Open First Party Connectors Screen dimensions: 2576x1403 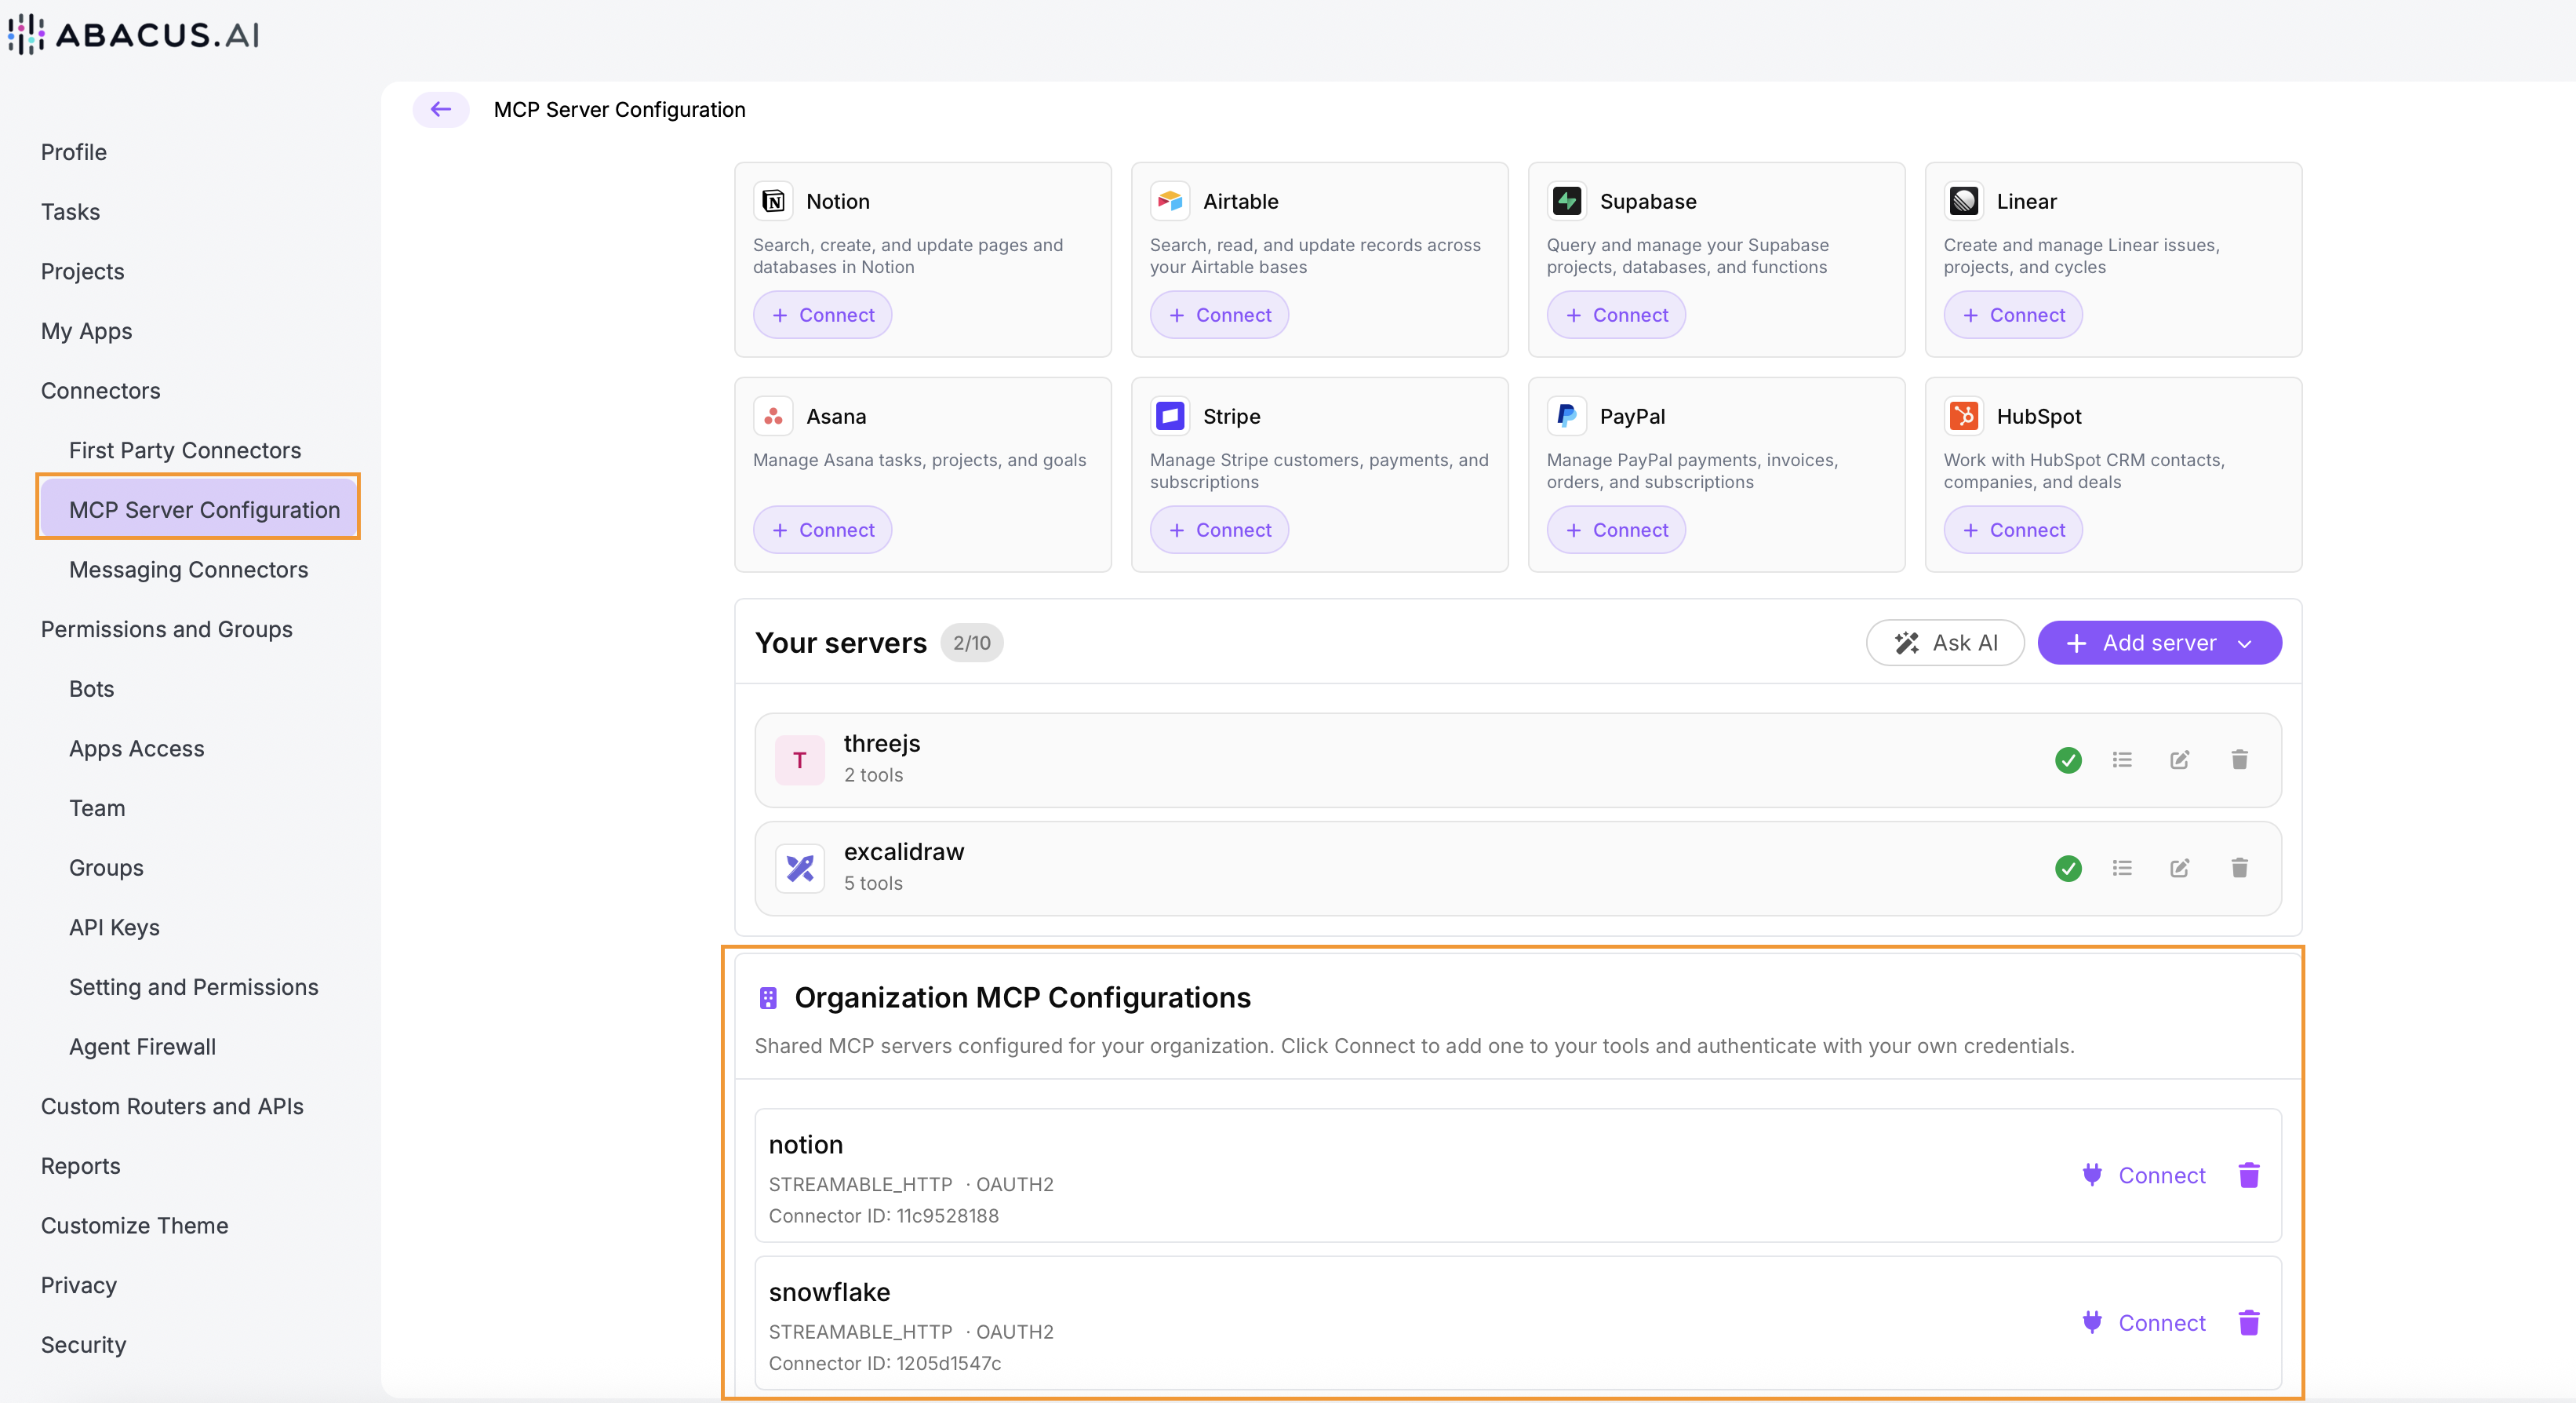[x=185, y=450]
